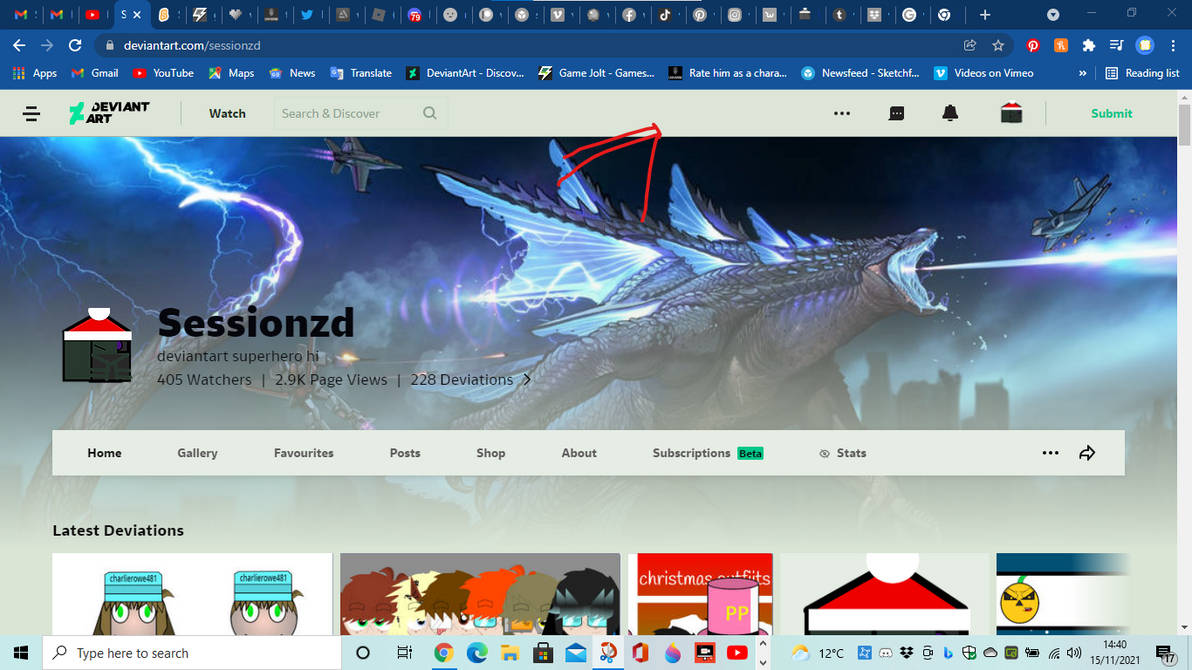This screenshot has width=1192, height=670.
Task: Click the profile share arrow icon
Action: tap(1087, 453)
